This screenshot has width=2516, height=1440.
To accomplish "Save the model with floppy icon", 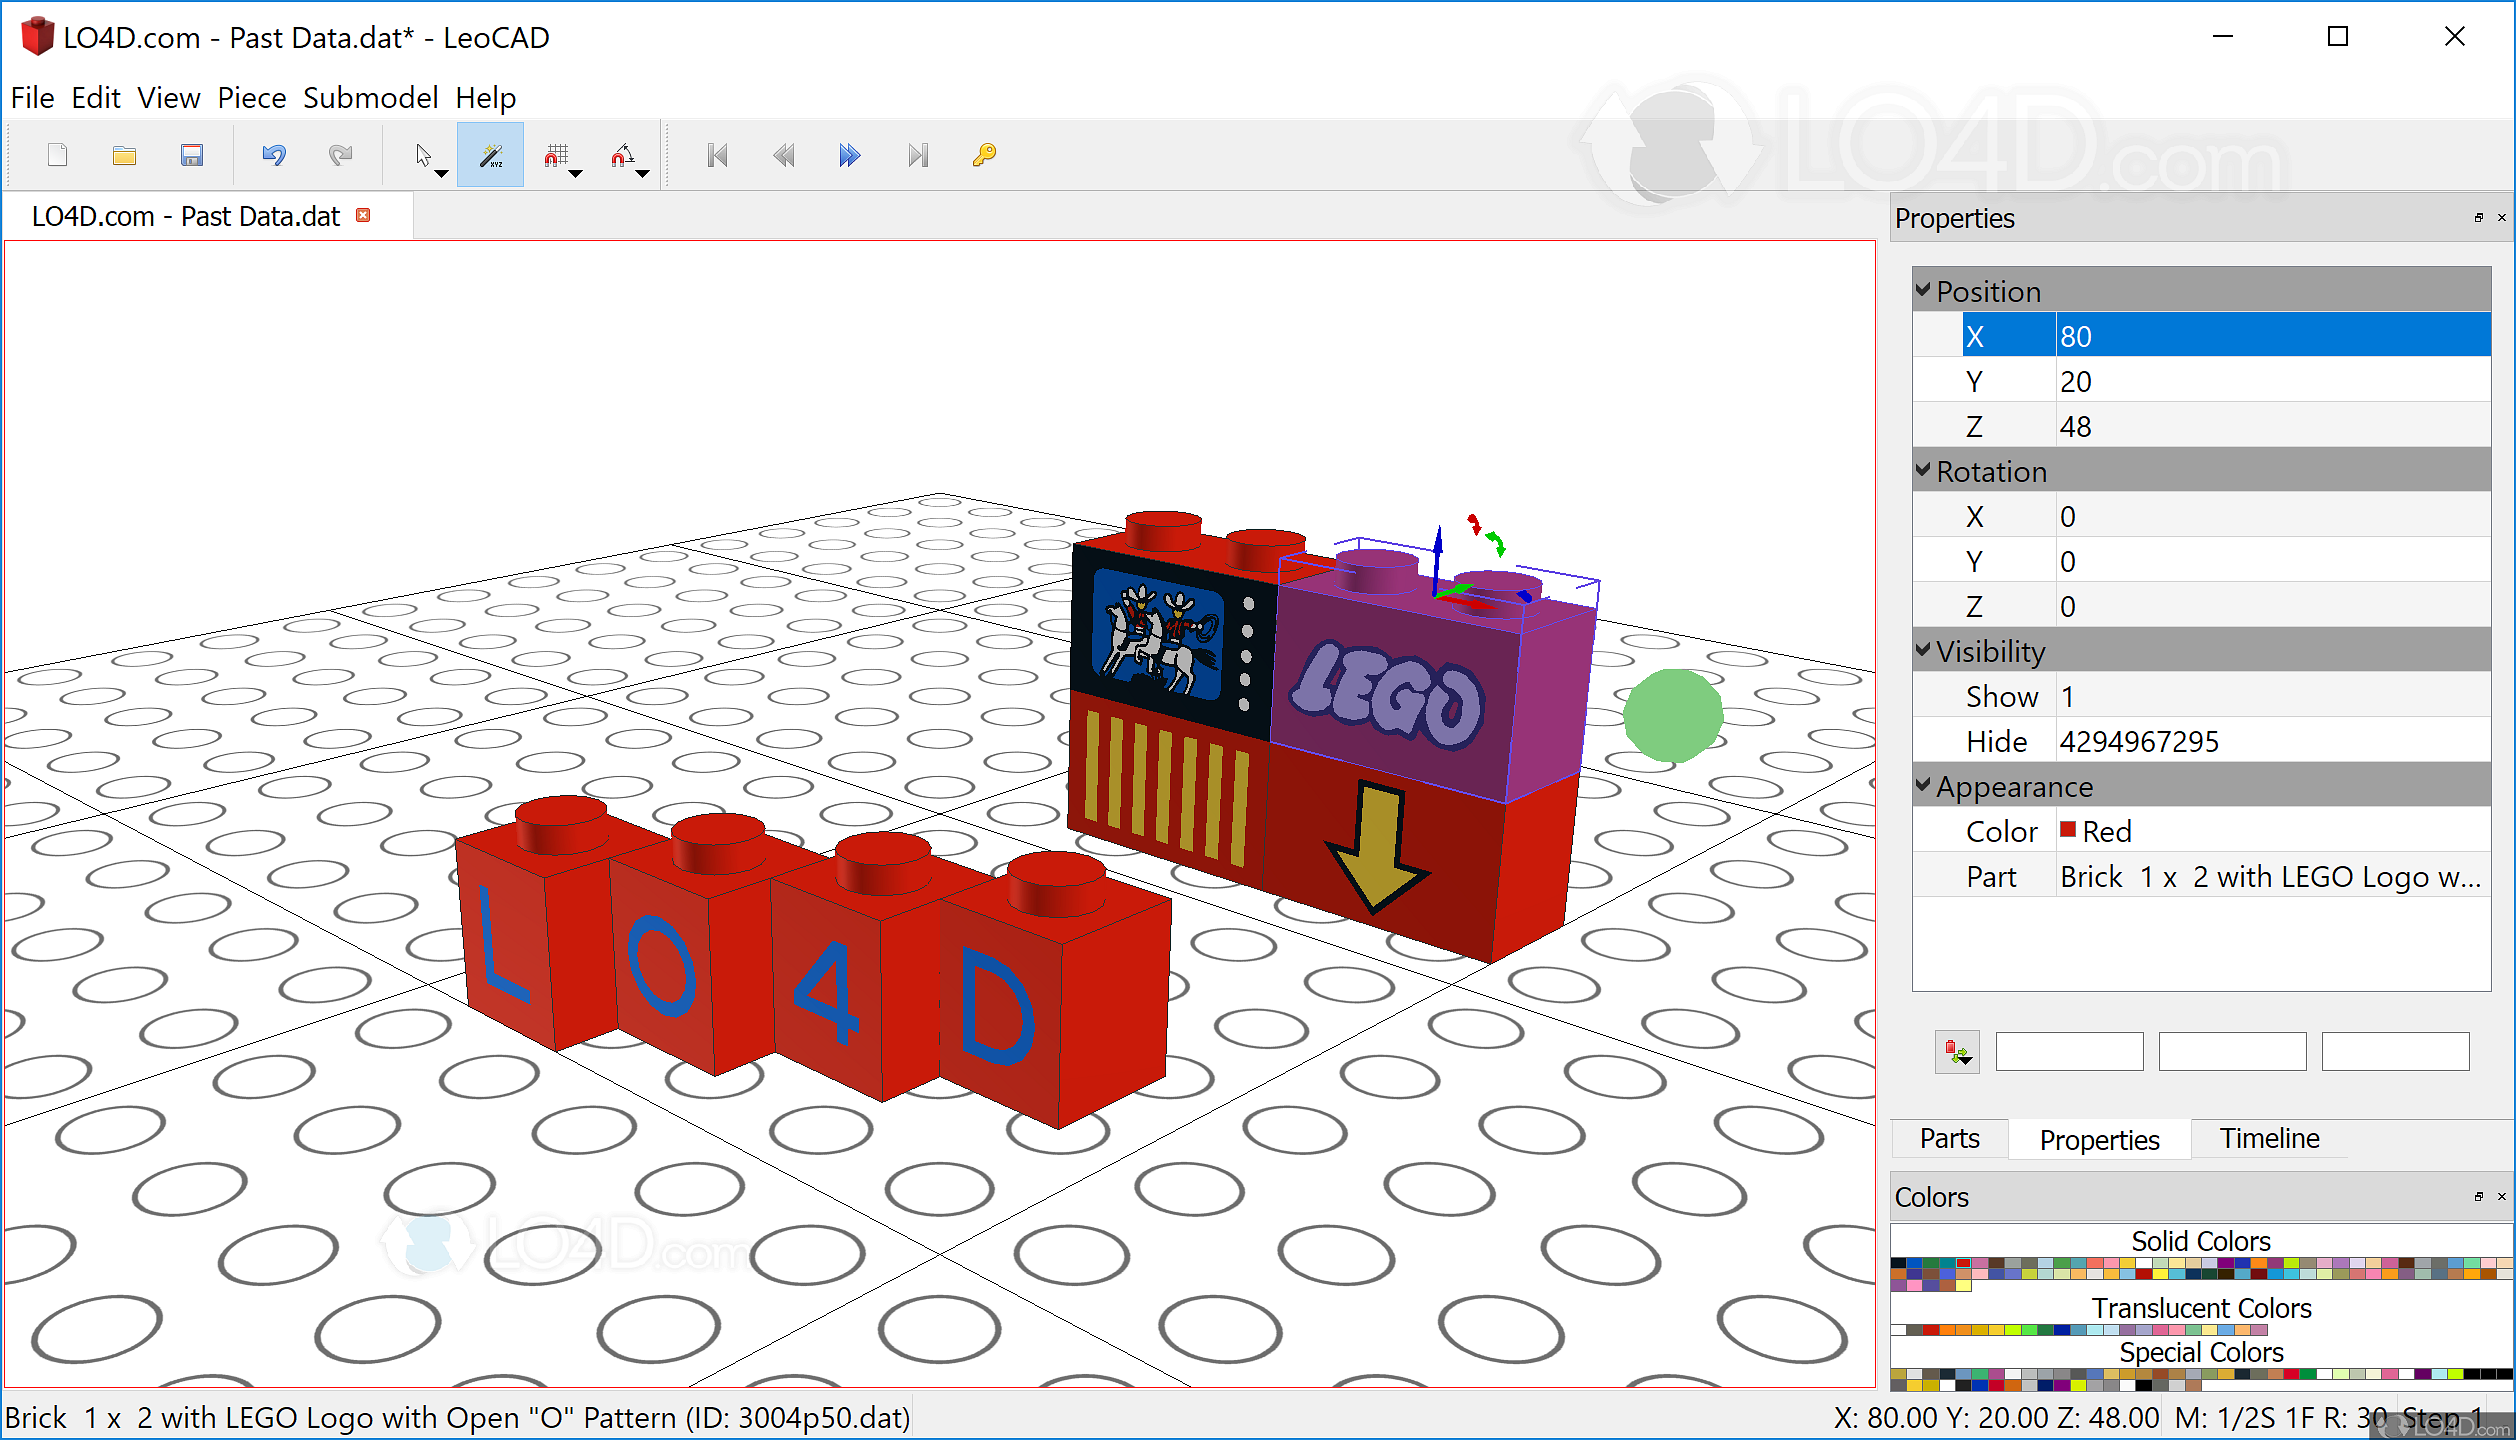I will pos(191,155).
